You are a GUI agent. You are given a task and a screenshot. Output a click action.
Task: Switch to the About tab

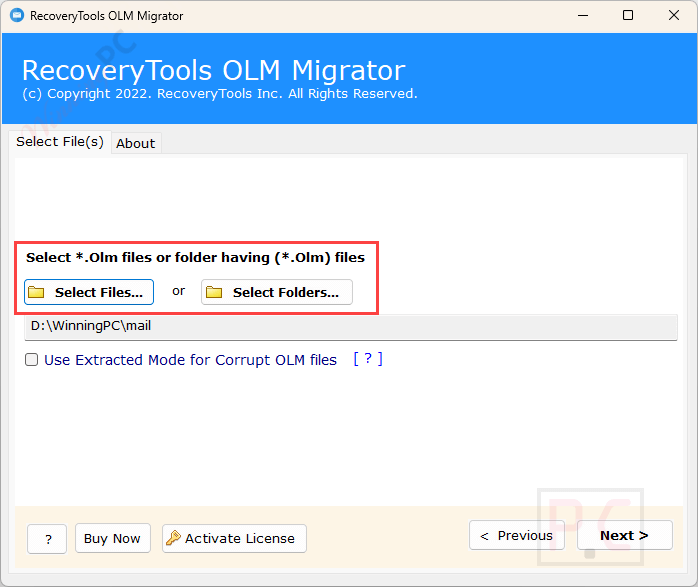[136, 143]
